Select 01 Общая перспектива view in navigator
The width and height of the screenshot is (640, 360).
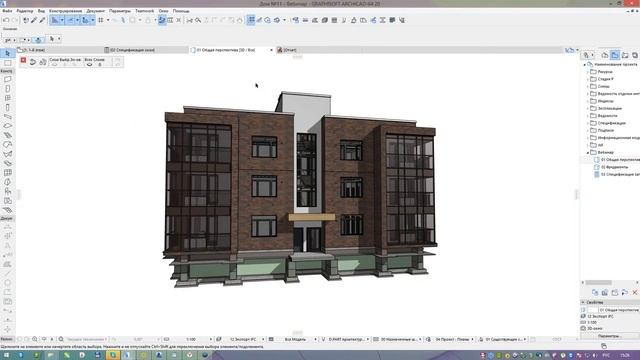click(x=617, y=160)
